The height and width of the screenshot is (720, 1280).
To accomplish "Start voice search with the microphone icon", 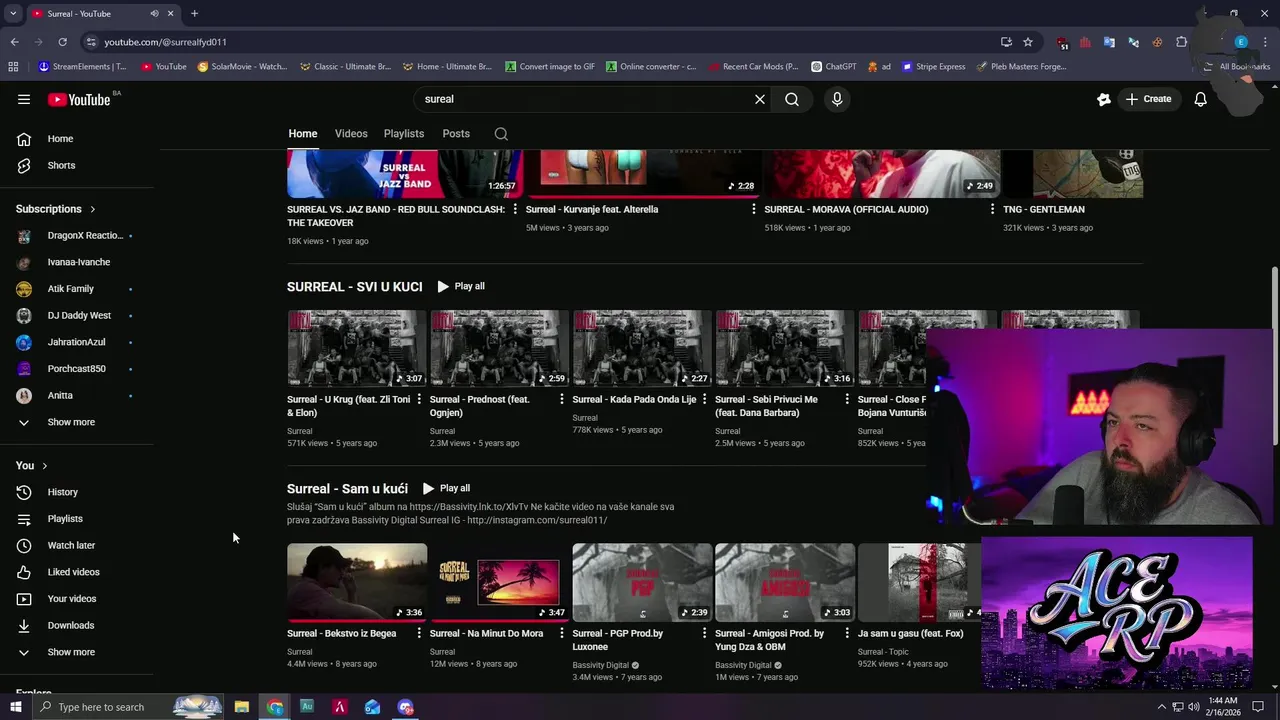I will pos(837,99).
